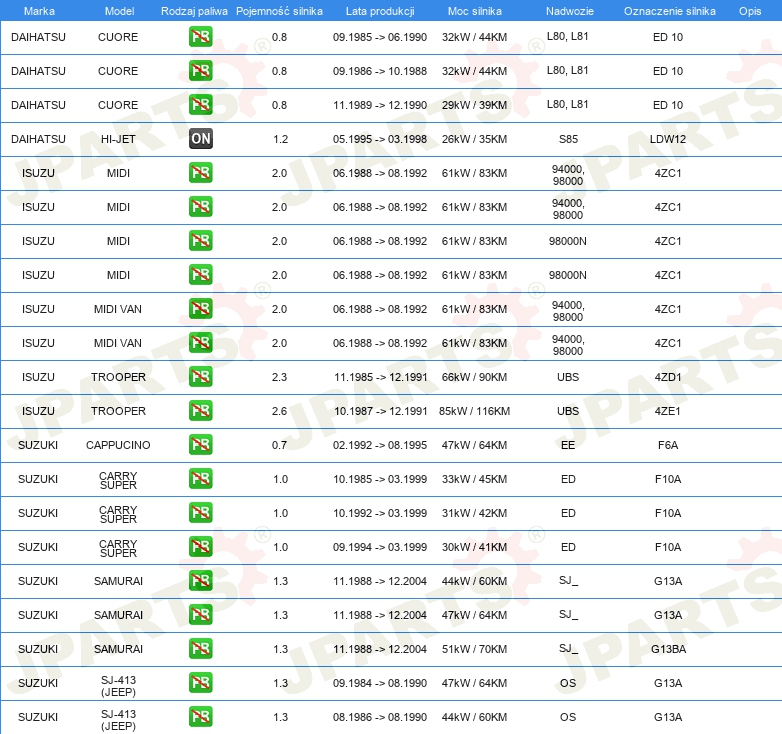The image size is (782, 734).
Task: Click the petrol icon in the TROOPER 2.6 row
Action: click(200, 410)
